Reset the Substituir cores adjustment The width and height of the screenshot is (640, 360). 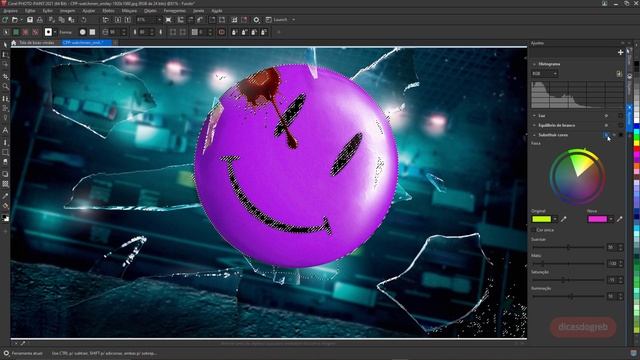pyautogui.click(x=614, y=135)
